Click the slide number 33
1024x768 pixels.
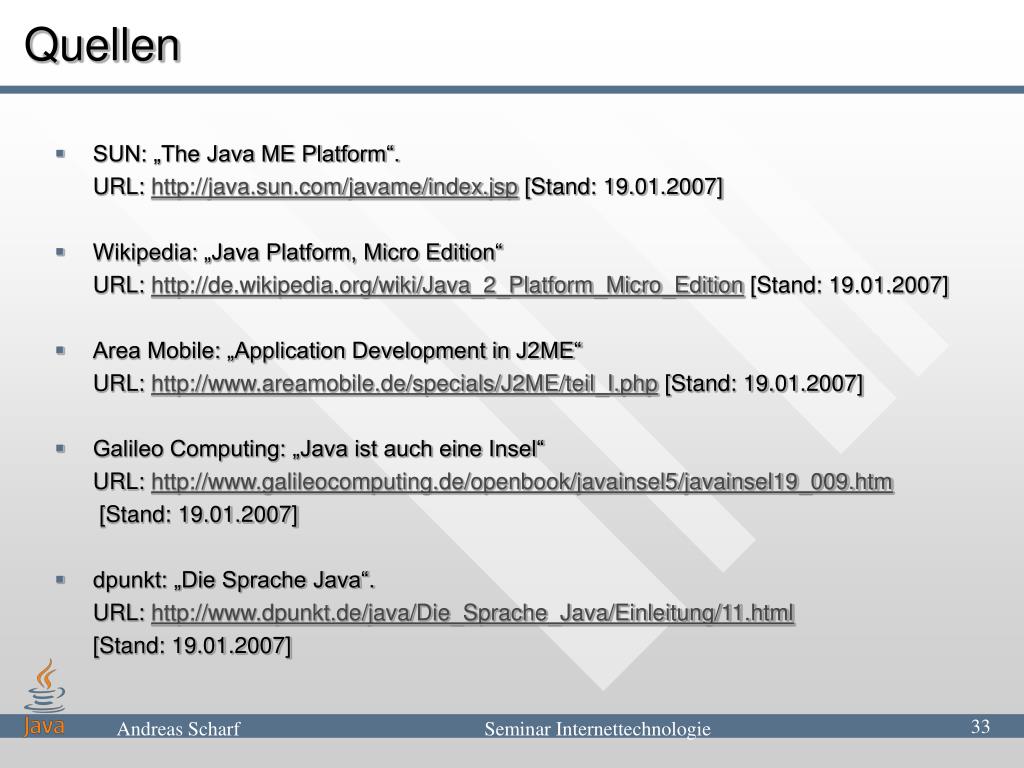(x=980, y=727)
